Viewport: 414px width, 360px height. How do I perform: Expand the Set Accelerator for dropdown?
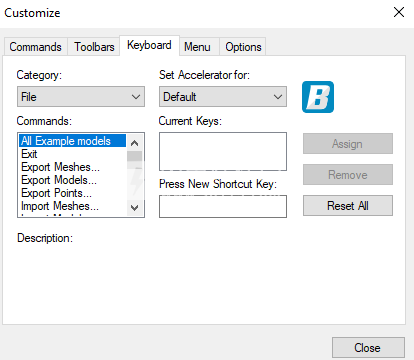click(223, 97)
